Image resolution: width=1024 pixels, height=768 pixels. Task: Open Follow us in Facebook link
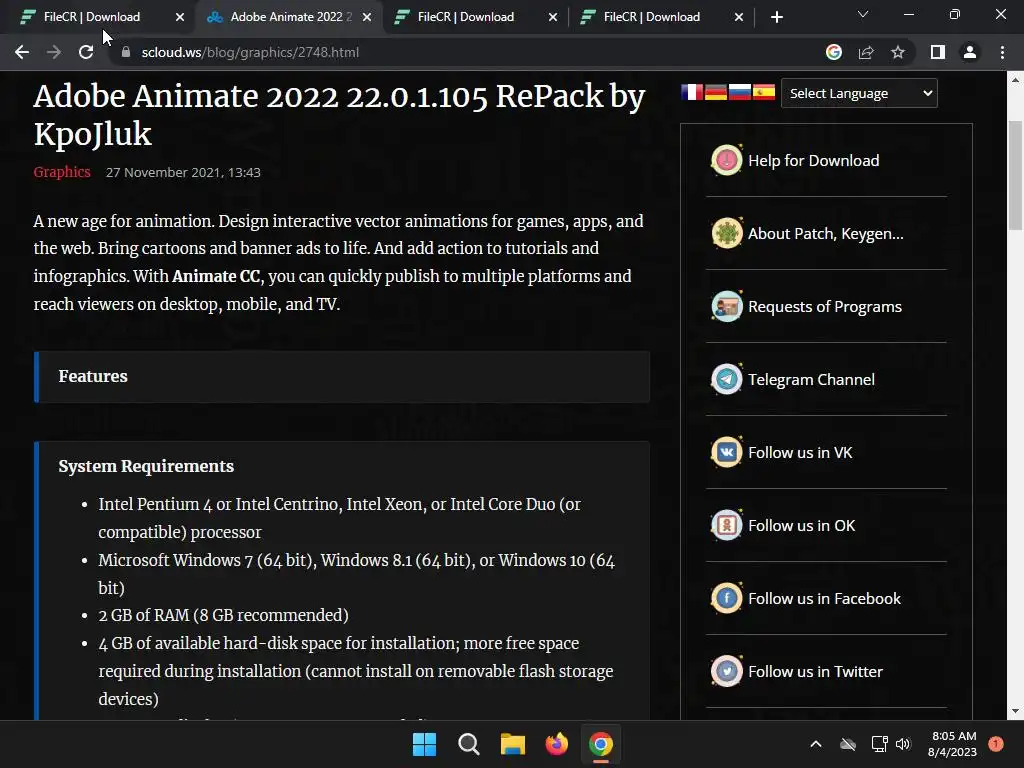[824, 598]
